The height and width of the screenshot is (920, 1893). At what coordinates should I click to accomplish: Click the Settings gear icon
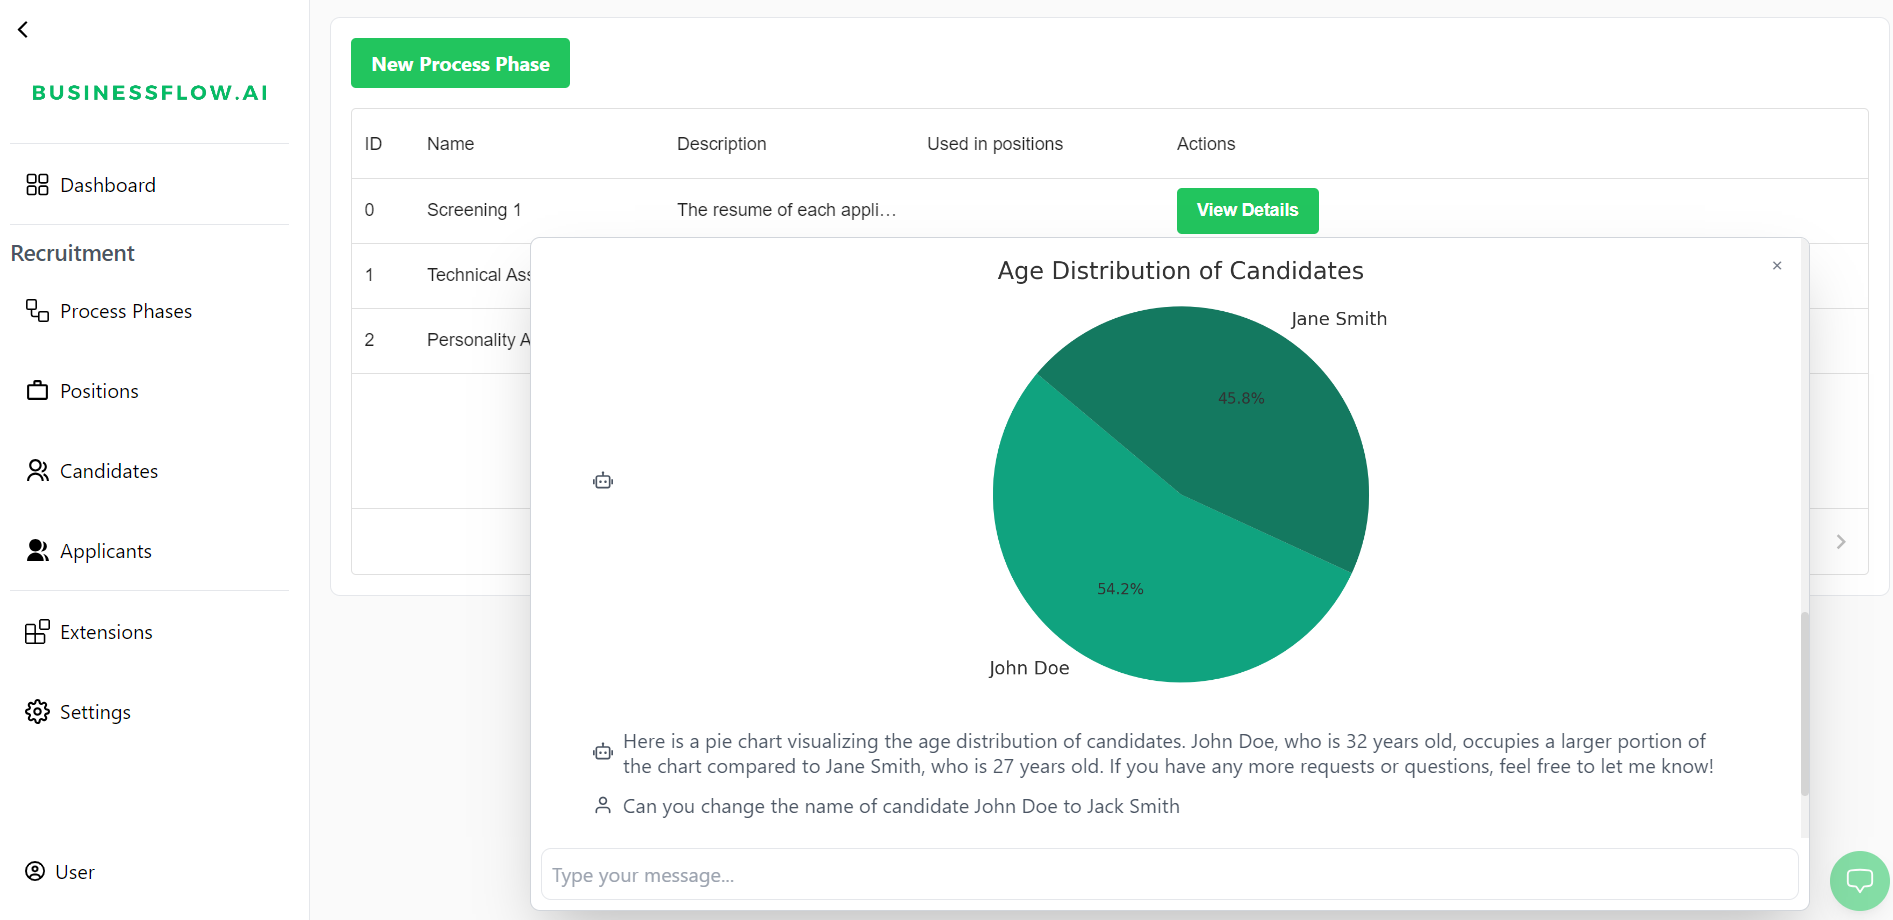pyautogui.click(x=37, y=712)
